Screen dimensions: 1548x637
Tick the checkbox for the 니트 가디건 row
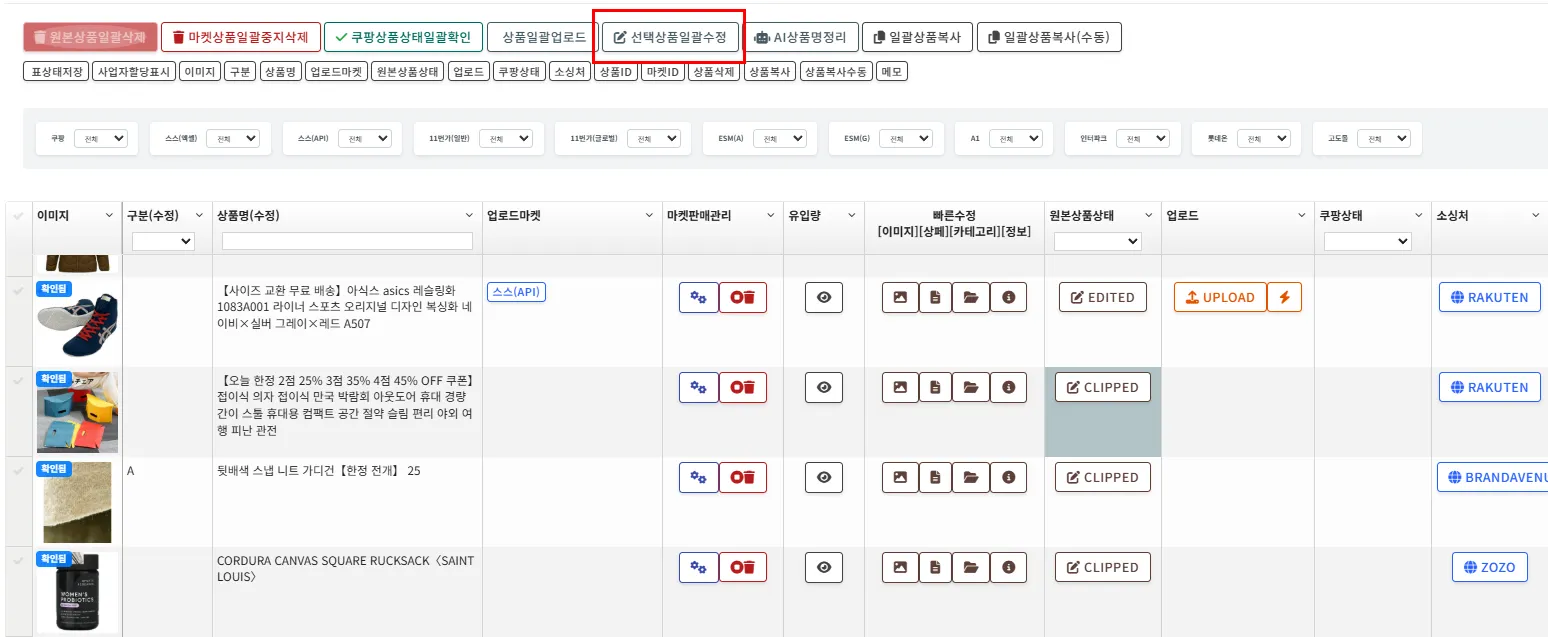tap(18, 471)
